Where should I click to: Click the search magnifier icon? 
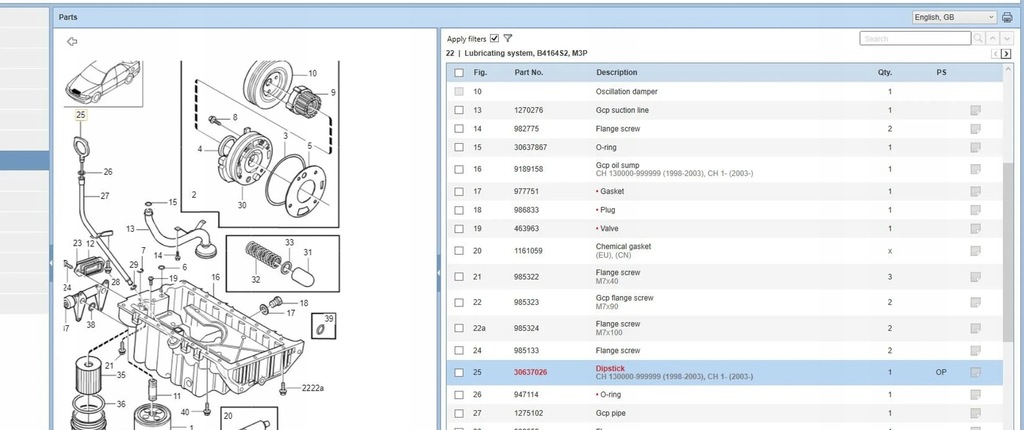click(978, 39)
